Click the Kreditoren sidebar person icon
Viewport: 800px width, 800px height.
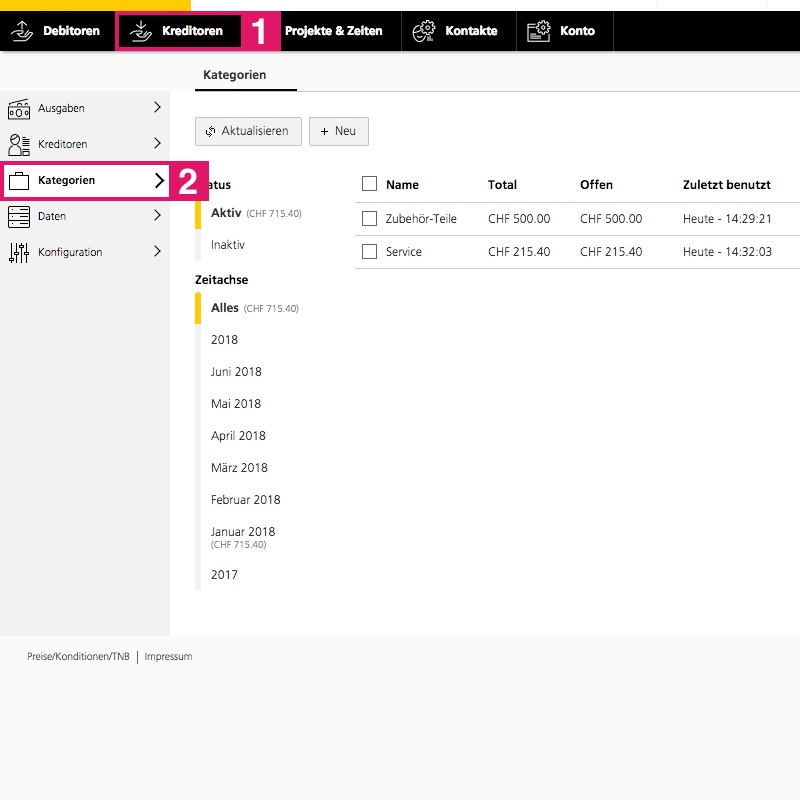(x=19, y=144)
